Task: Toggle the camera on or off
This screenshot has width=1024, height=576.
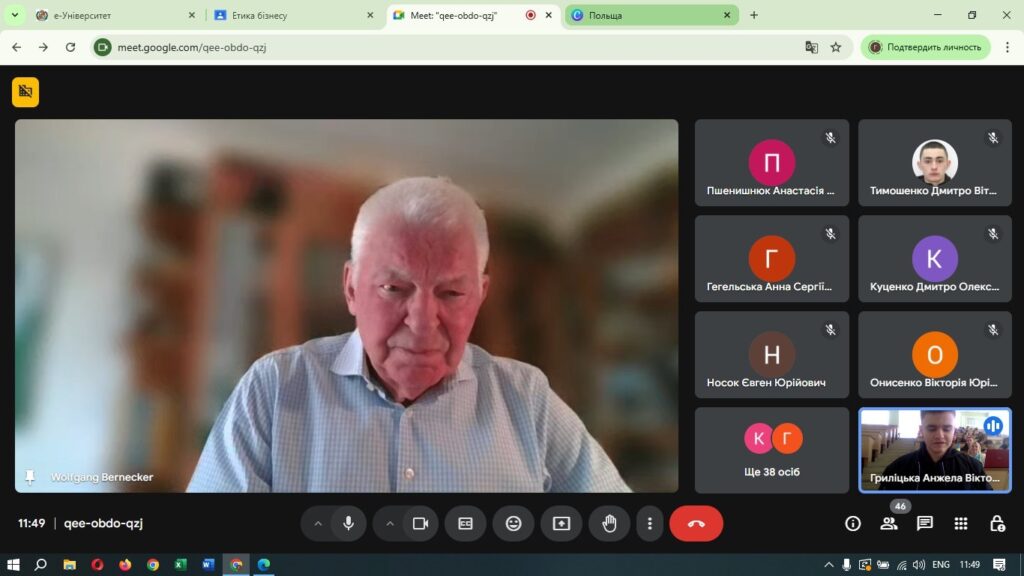Action: [421, 523]
